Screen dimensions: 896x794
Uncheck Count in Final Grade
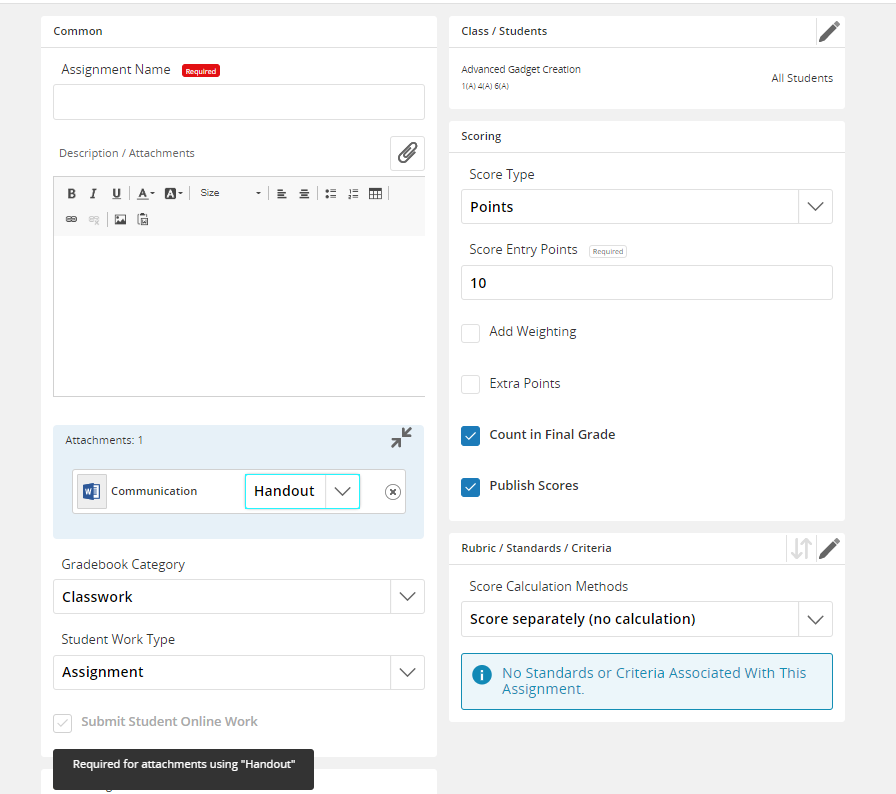tap(470, 435)
